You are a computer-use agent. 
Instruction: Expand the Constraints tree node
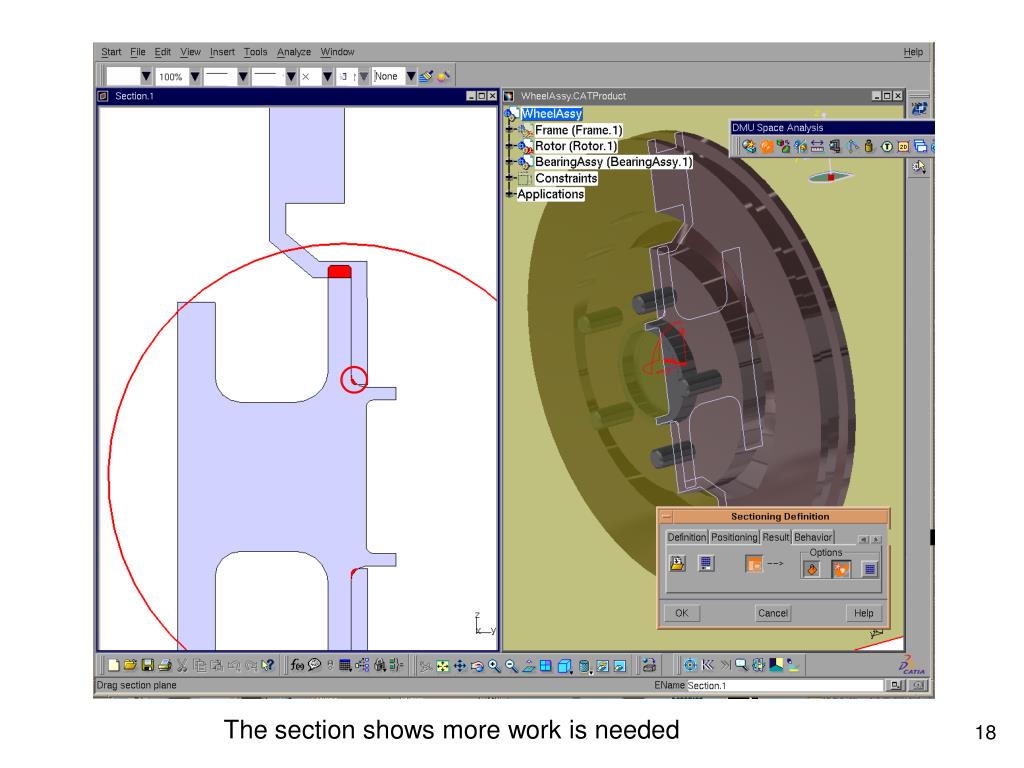510,178
